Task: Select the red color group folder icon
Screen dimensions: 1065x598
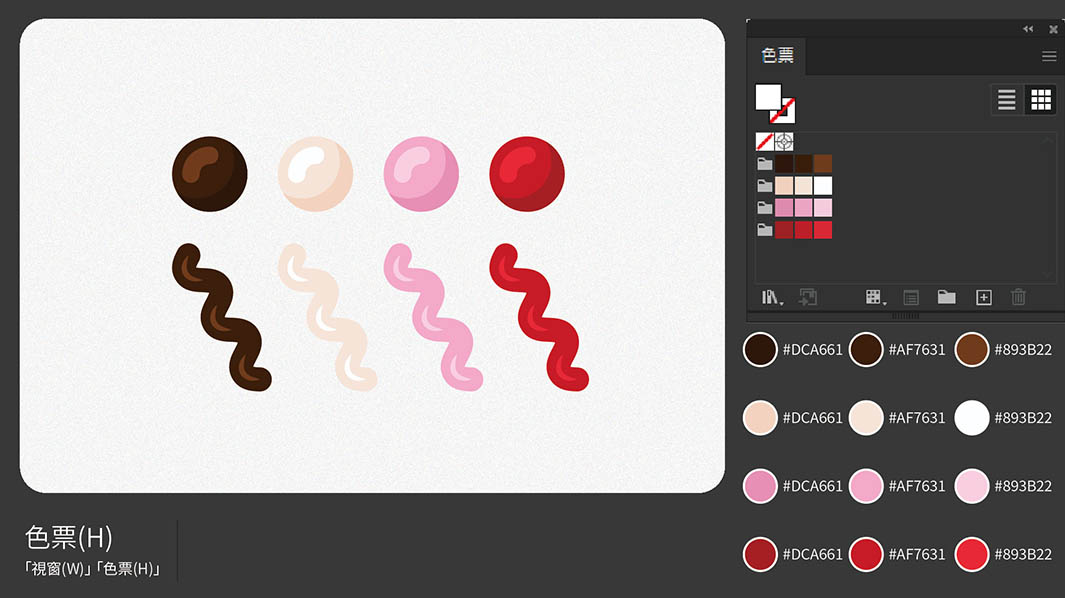Action: click(765, 230)
